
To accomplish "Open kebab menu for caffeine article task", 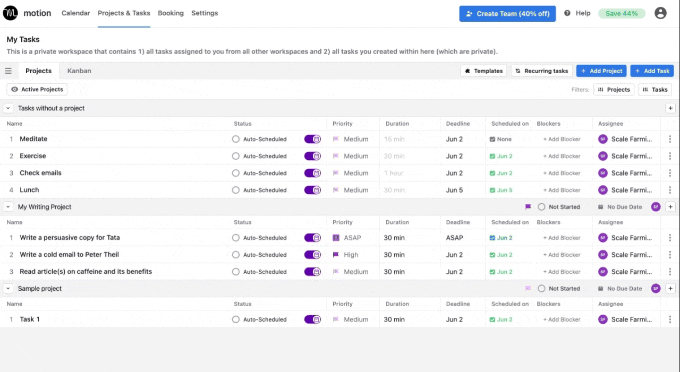I will pos(670,271).
